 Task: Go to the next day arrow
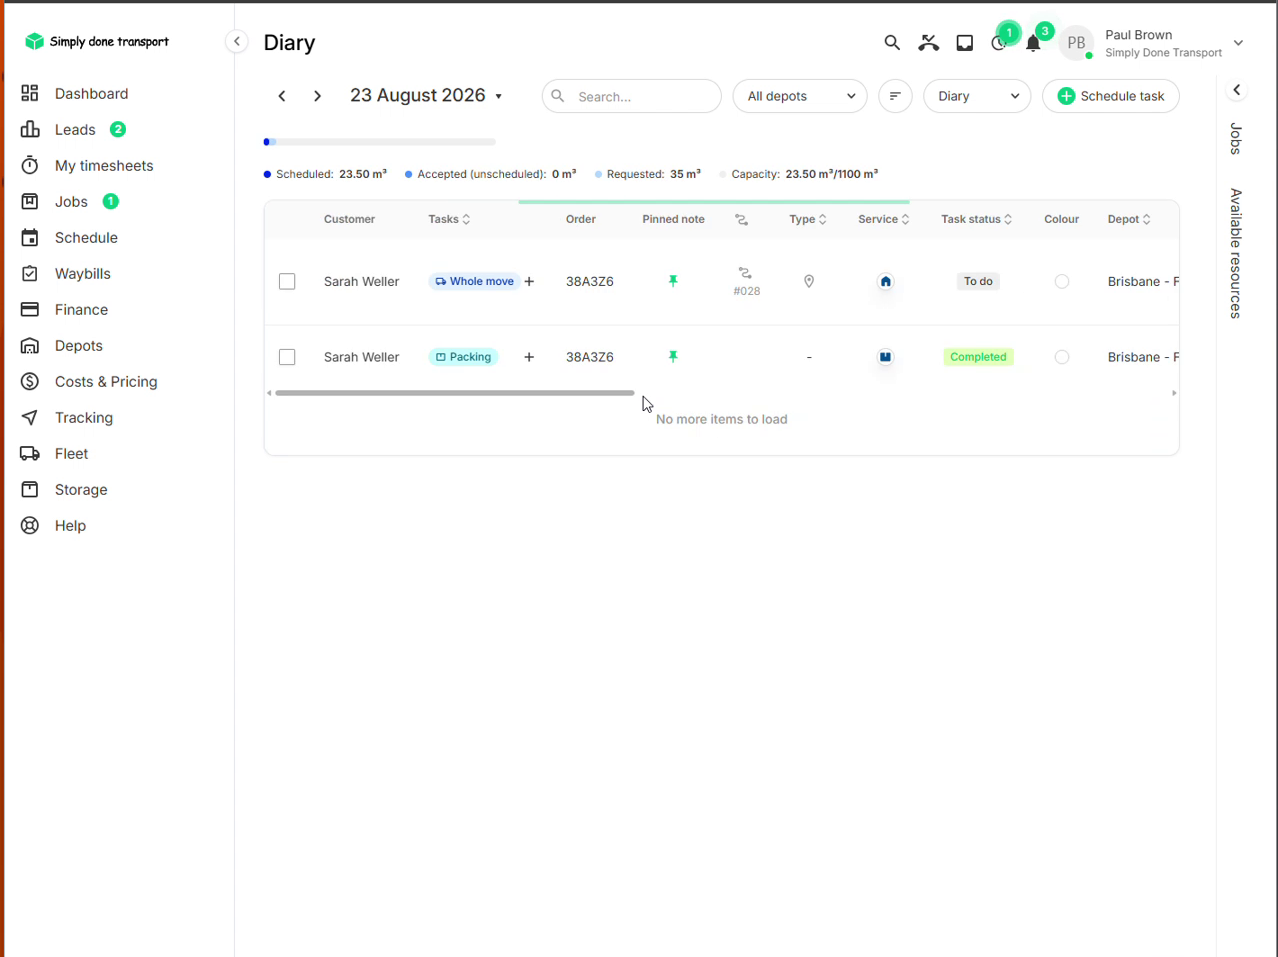click(x=317, y=96)
